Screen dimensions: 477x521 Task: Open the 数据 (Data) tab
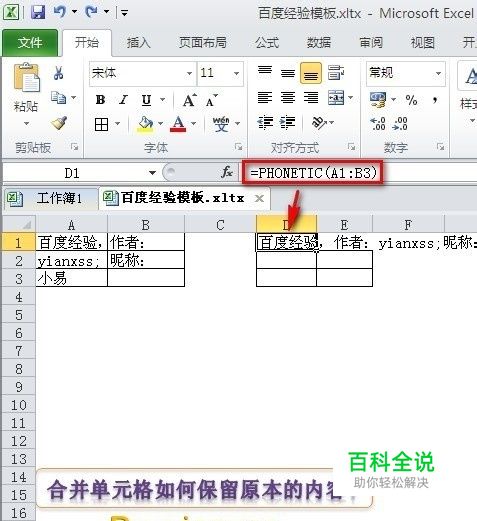click(319, 43)
